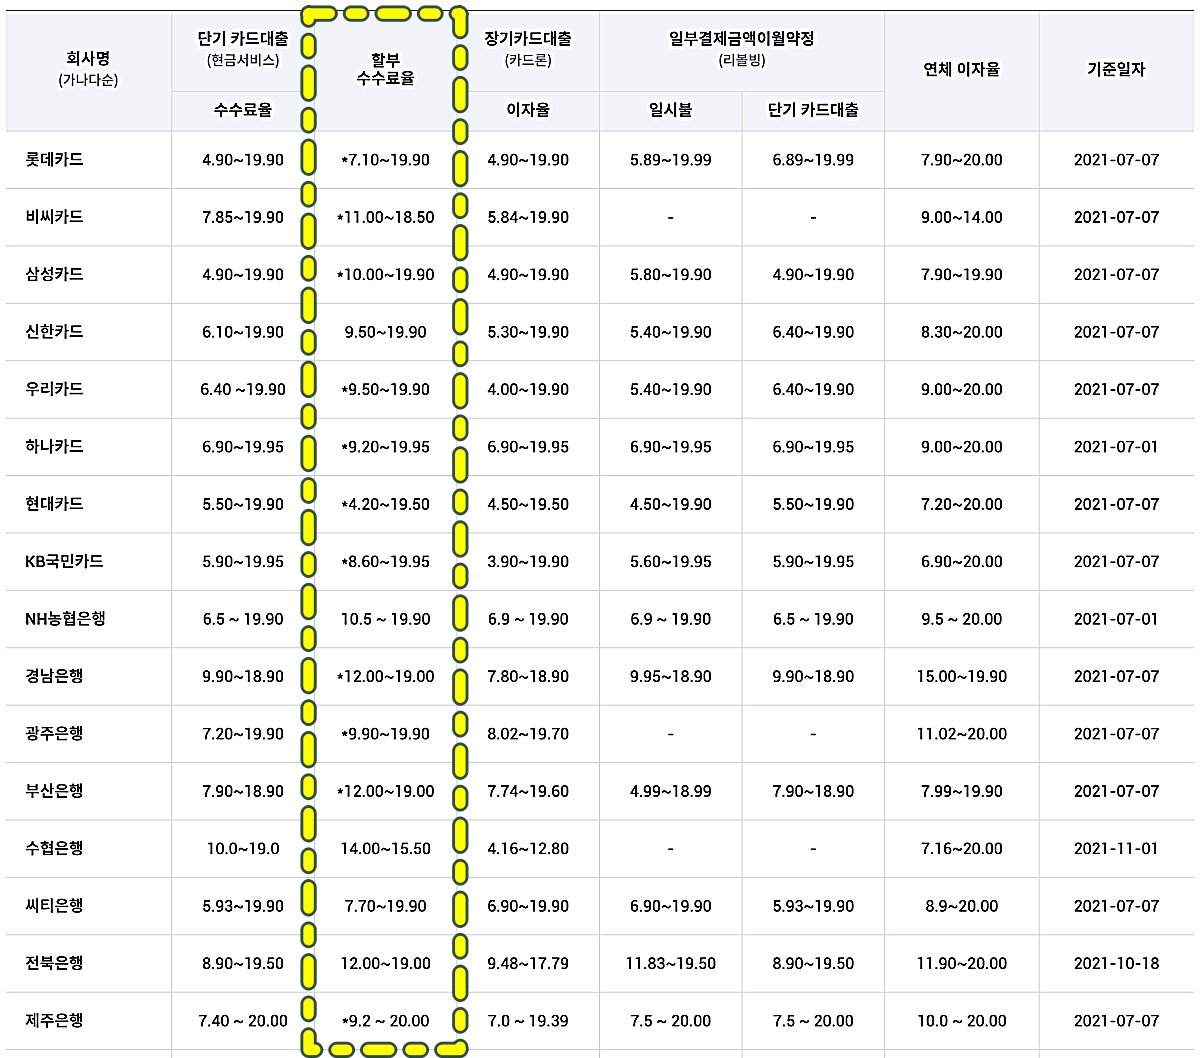
Task: Click NH농협은행 reference date 2021-07-01
Action: click(1116, 619)
